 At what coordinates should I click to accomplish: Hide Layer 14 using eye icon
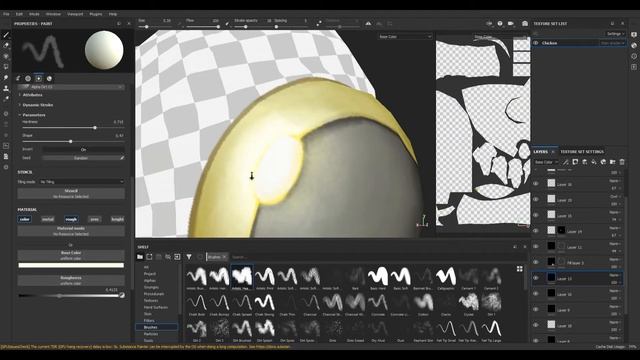click(536, 231)
